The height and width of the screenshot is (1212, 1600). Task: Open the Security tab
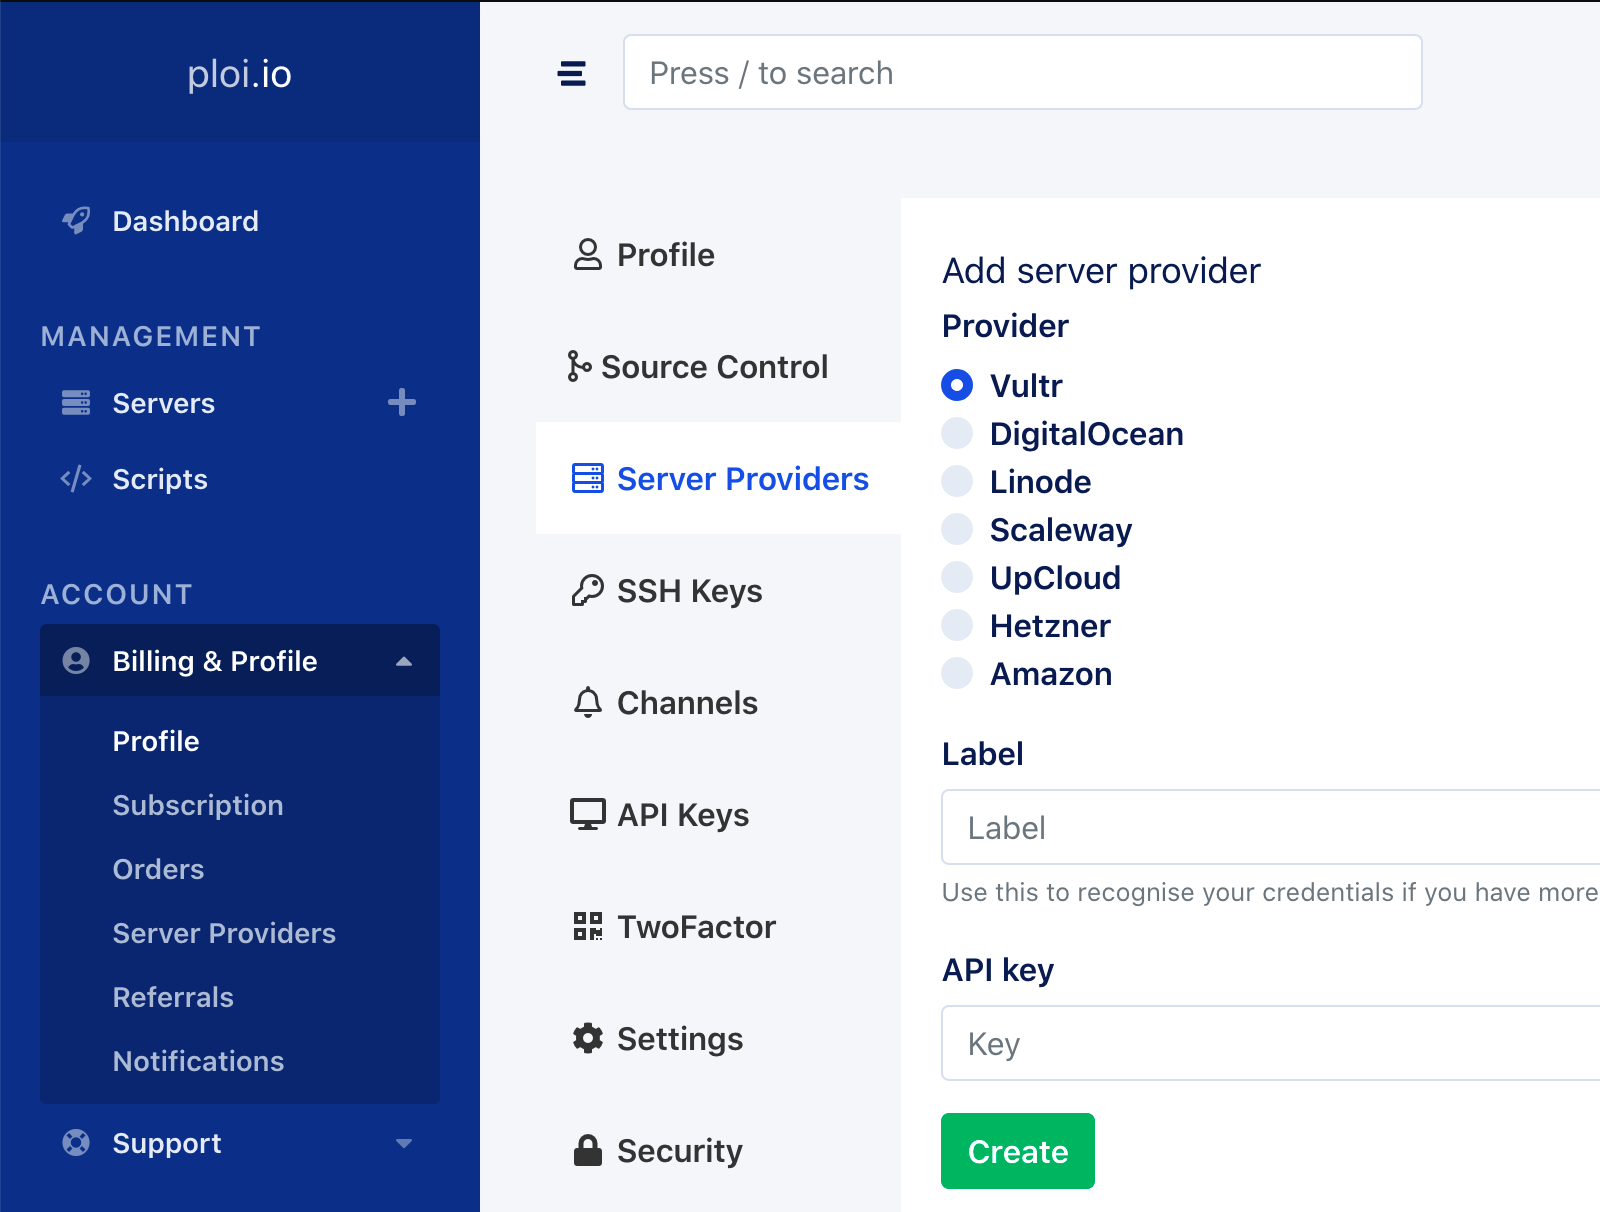coord(718,1151)
